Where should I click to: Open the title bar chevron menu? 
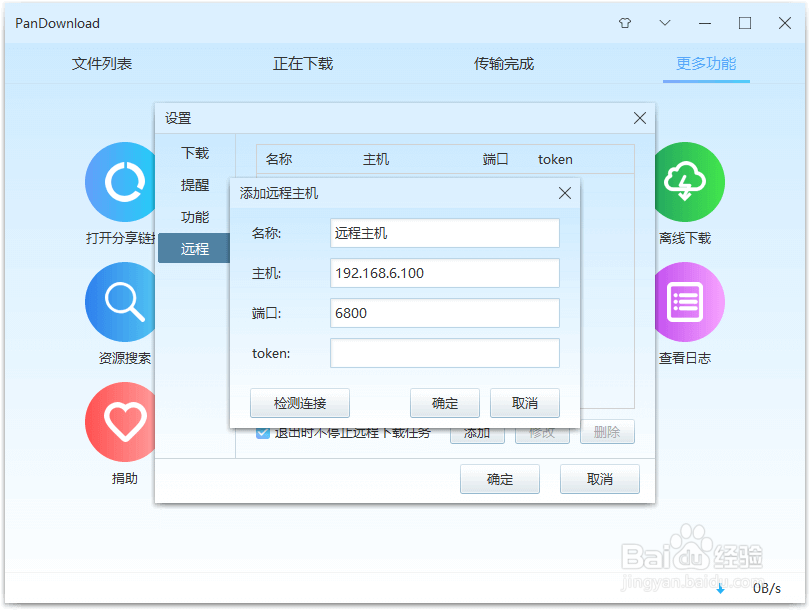coord(664,22)
